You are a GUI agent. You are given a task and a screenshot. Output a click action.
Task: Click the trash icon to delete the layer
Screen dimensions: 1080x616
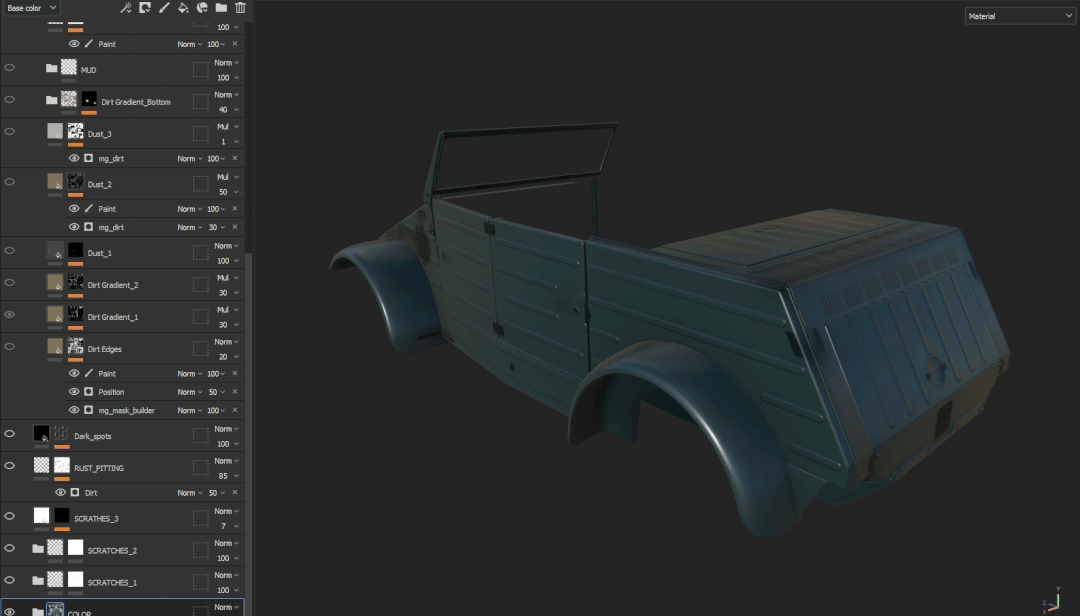(240, 8)
